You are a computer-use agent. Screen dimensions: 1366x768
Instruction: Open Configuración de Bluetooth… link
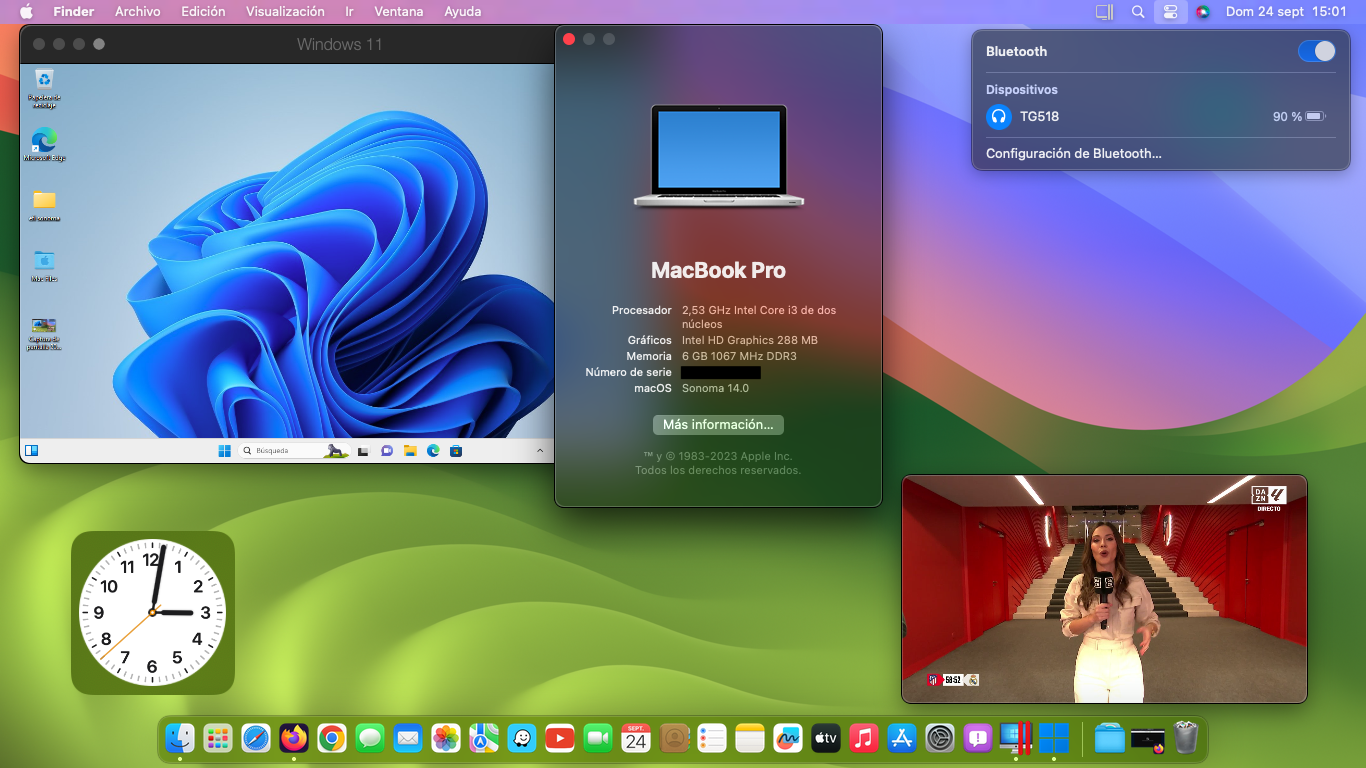pyautogui.click(x=1074, y=154)
